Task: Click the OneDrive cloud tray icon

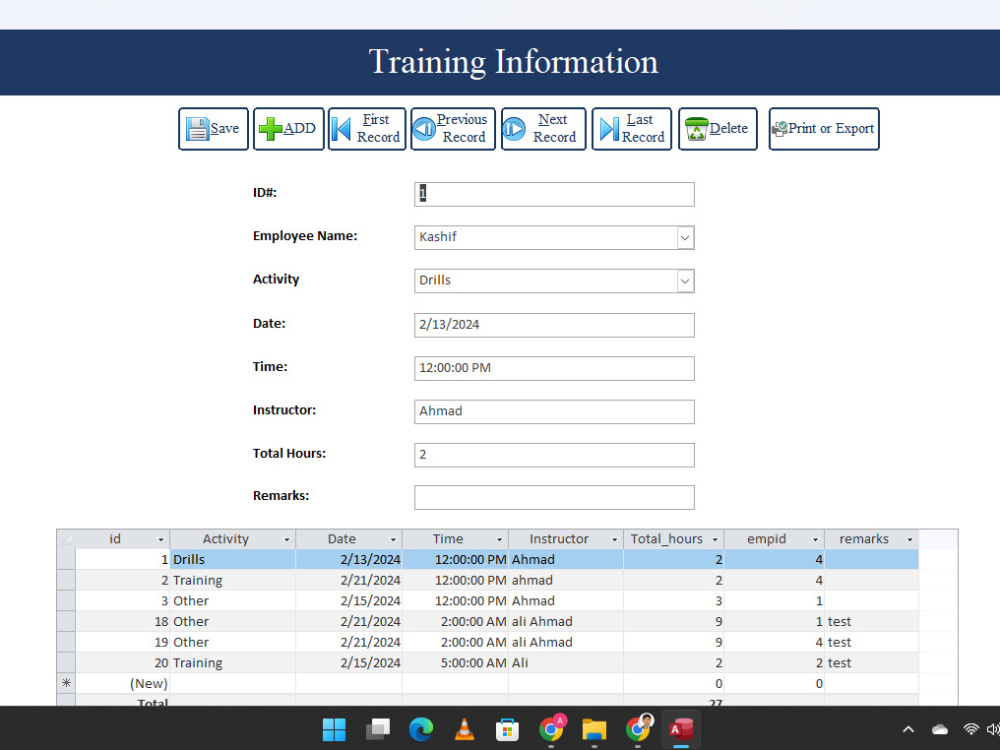Action: pos(940,730)
